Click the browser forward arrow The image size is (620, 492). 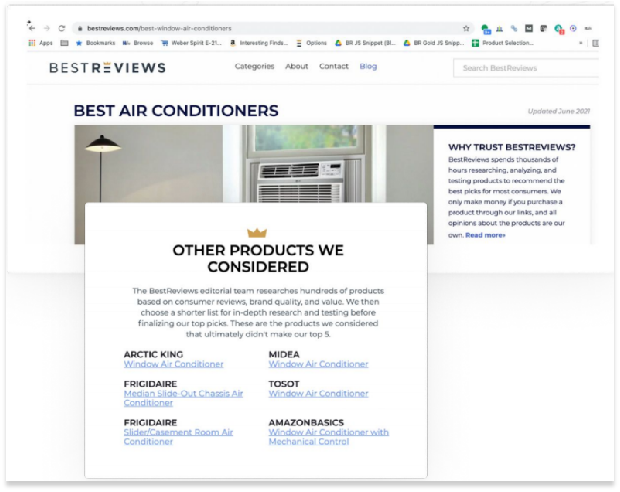click(x=45, y=28)
